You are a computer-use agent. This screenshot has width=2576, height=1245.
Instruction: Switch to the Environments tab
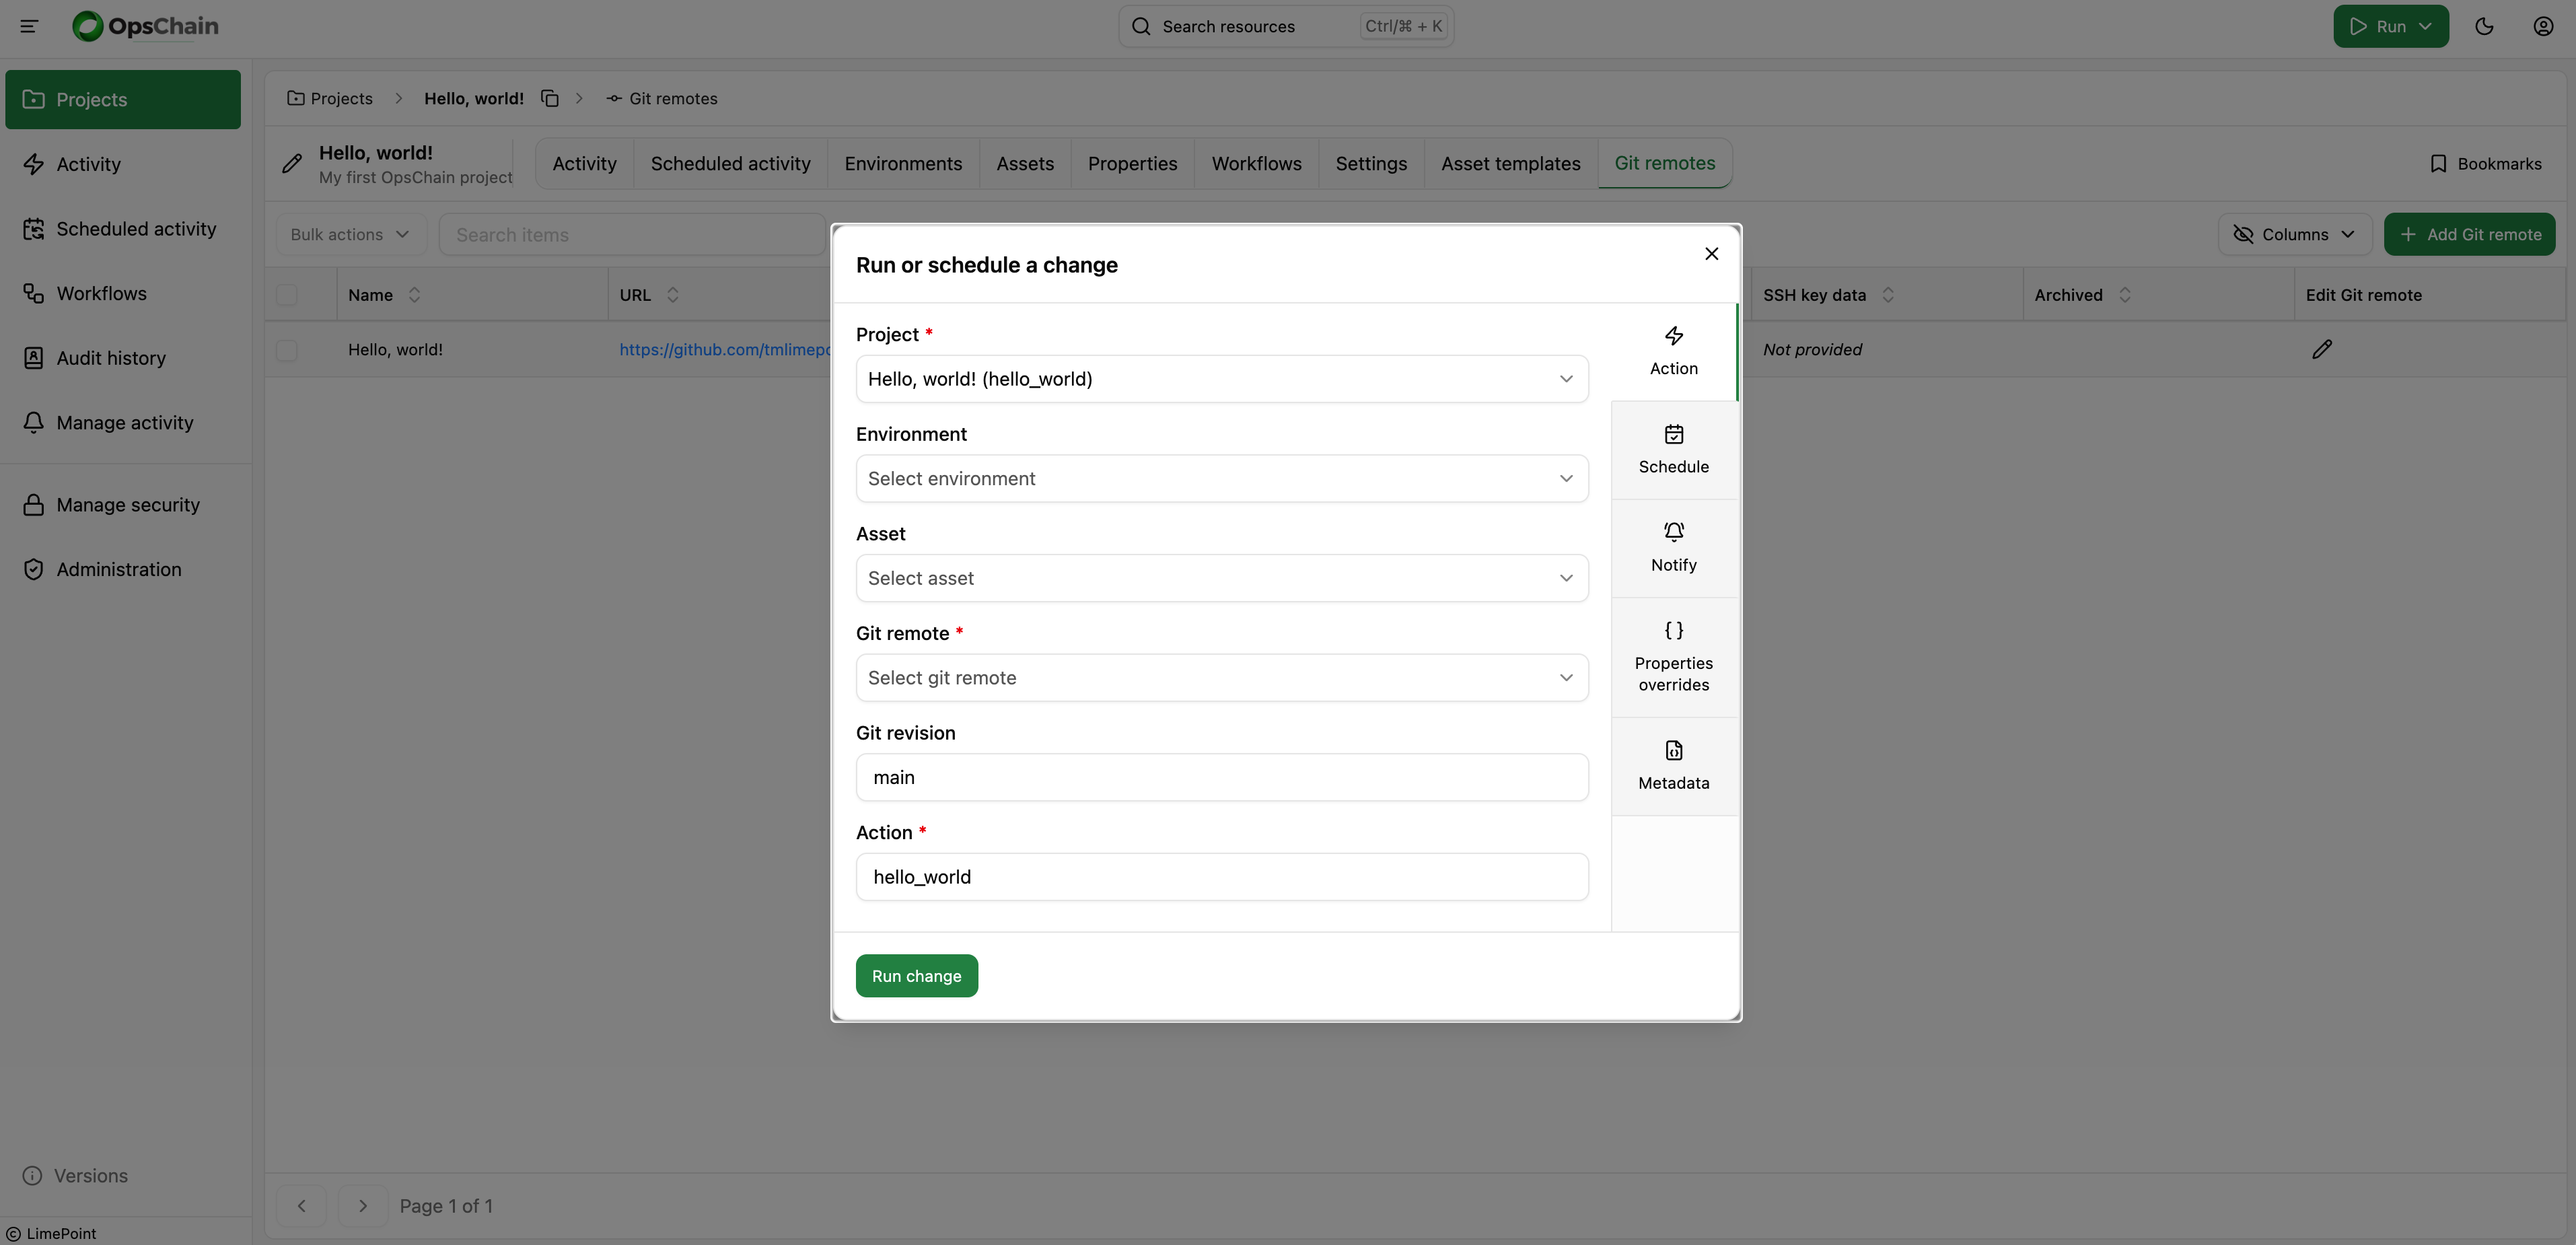(903, 163)
